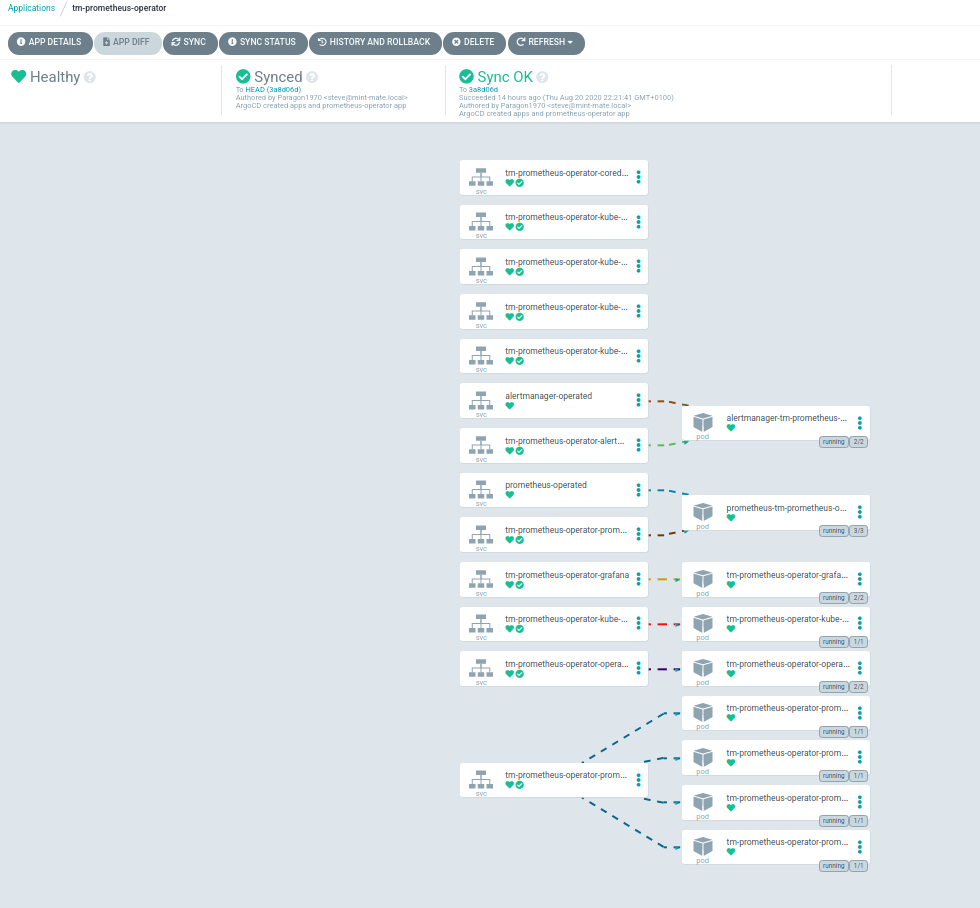Click the pod icon on the grafana pod card
Viewport: 980px width, 908px height.
(703, 578)
